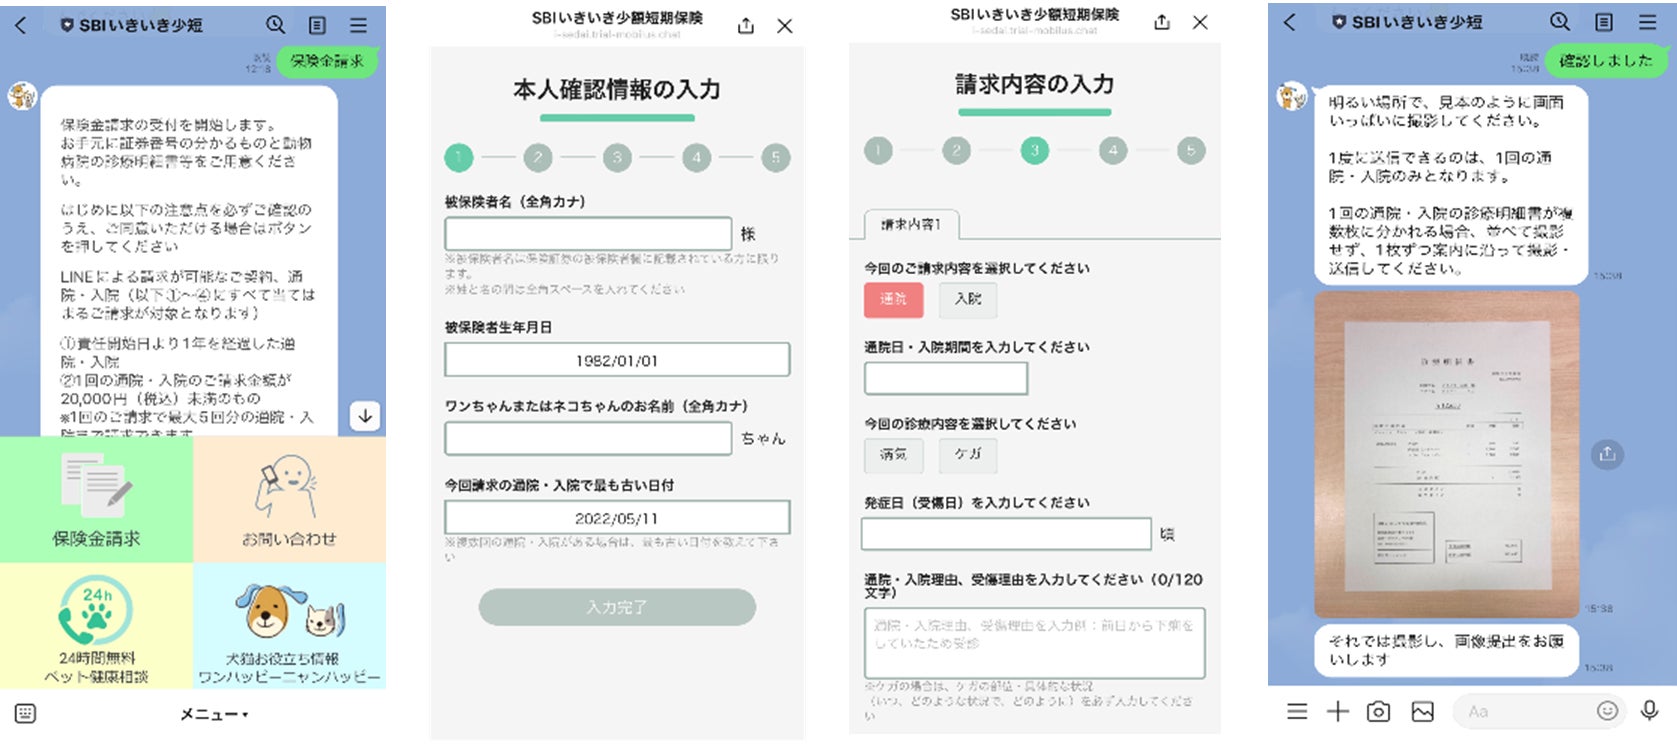Open 24時間無料ペット健康相談 tile
1677x745 pixels.
[x=97, y=625]
